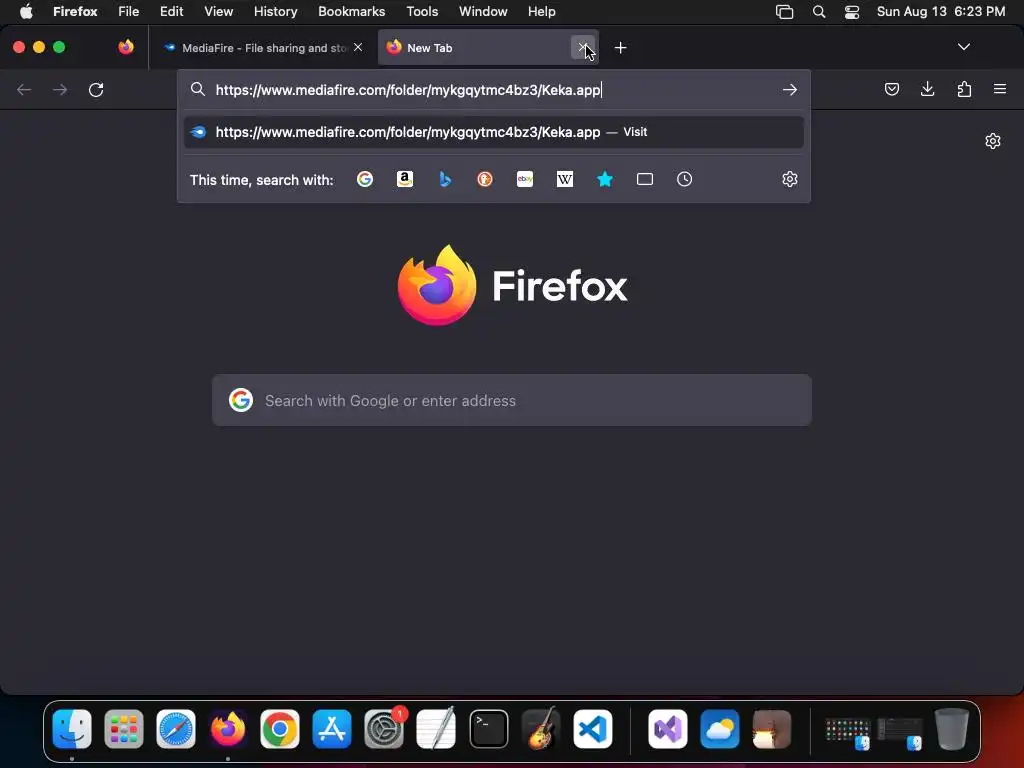1024x768 pixels.
Task: Open Spotlight search in menu bar
Action: [x=819, y=12]
